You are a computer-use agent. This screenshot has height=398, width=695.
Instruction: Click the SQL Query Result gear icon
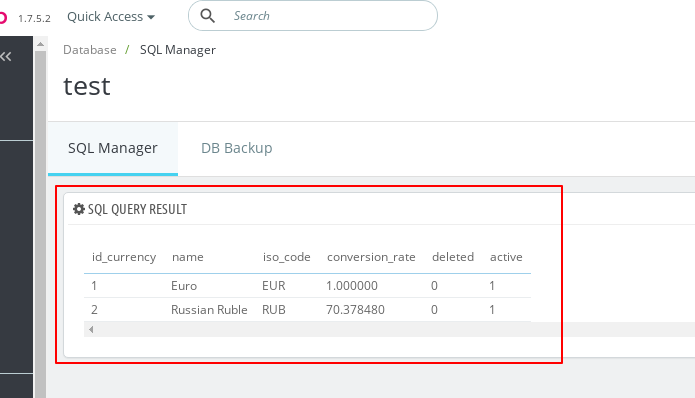click(x=79, y=209)
